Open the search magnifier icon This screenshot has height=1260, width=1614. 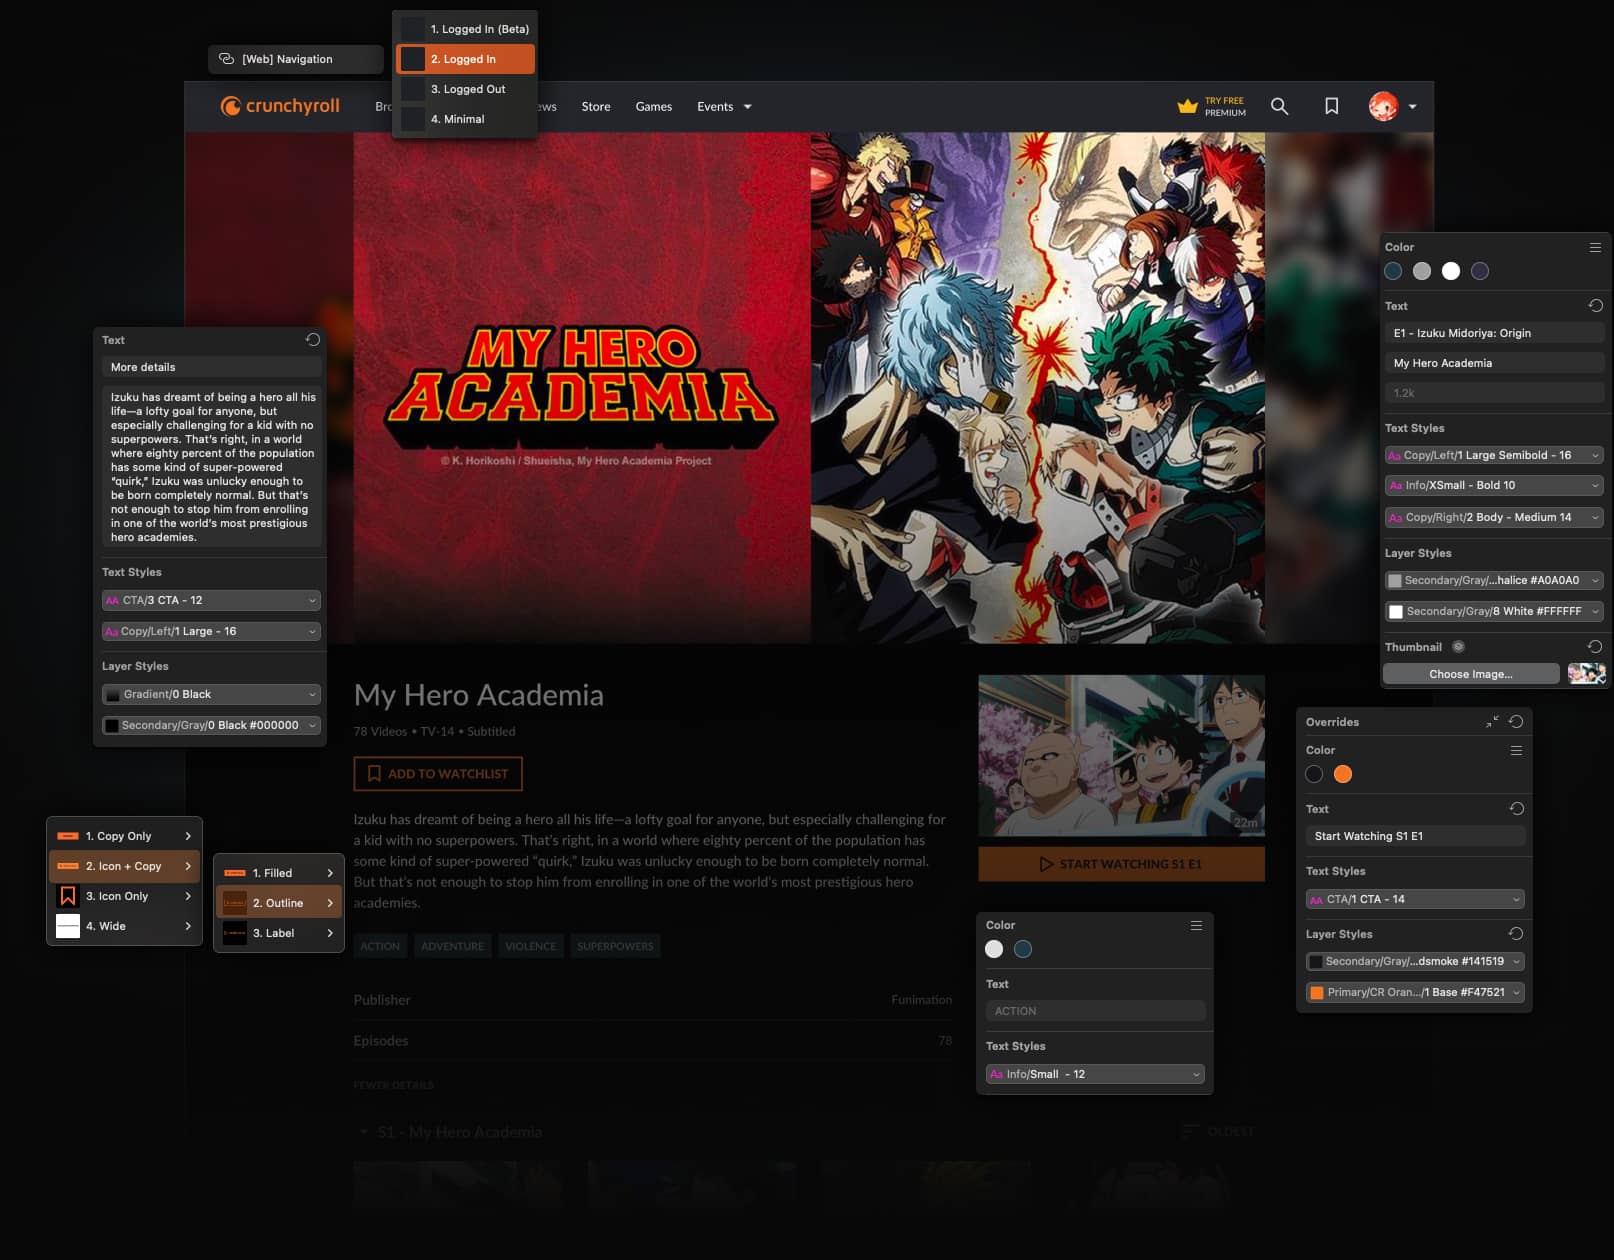pos(1279,106)
